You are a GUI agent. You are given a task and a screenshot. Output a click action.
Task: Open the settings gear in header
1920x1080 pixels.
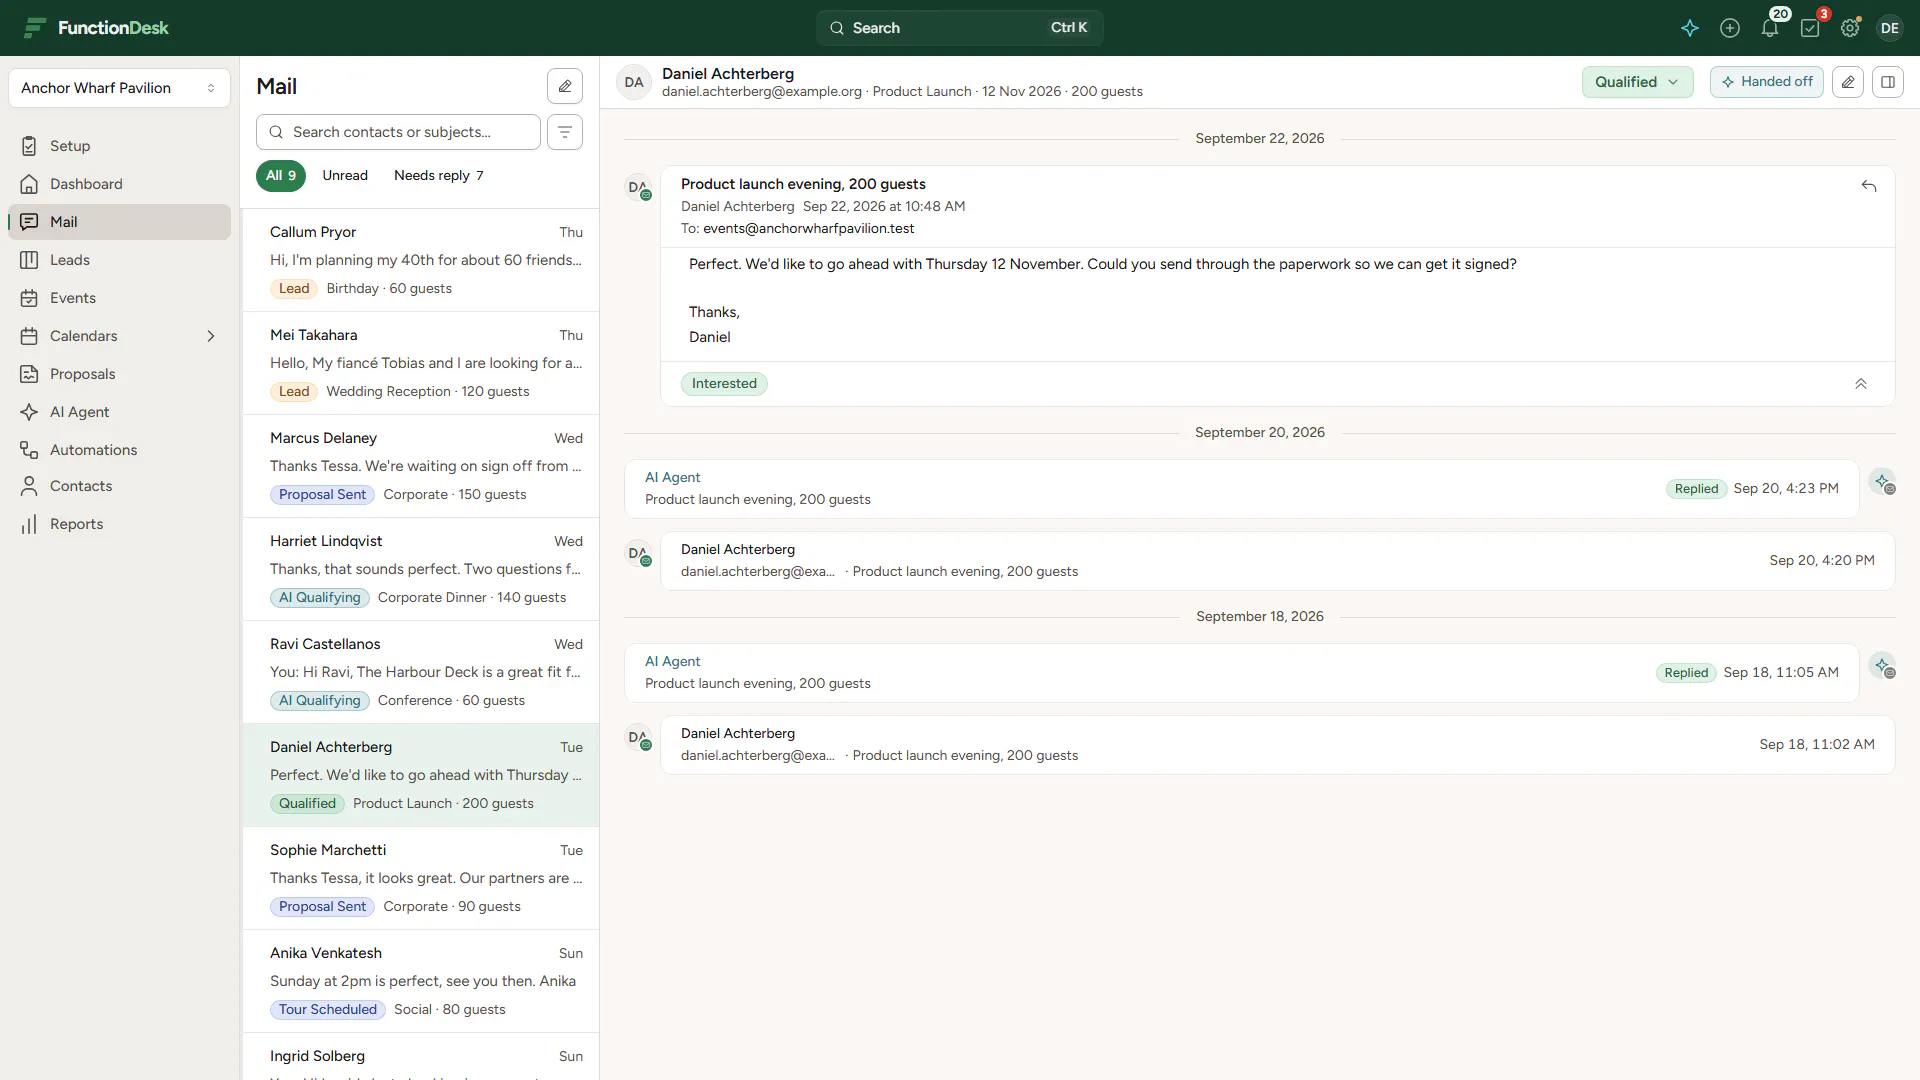[x=1850, y=28]
